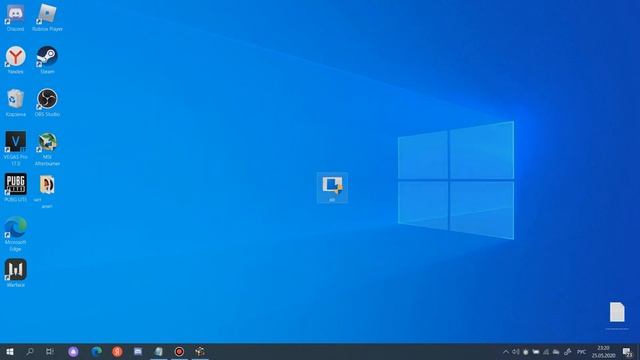640x360 pixels.
Task: Select the Discord desktop shortcut
Action: tap(15, 18)
